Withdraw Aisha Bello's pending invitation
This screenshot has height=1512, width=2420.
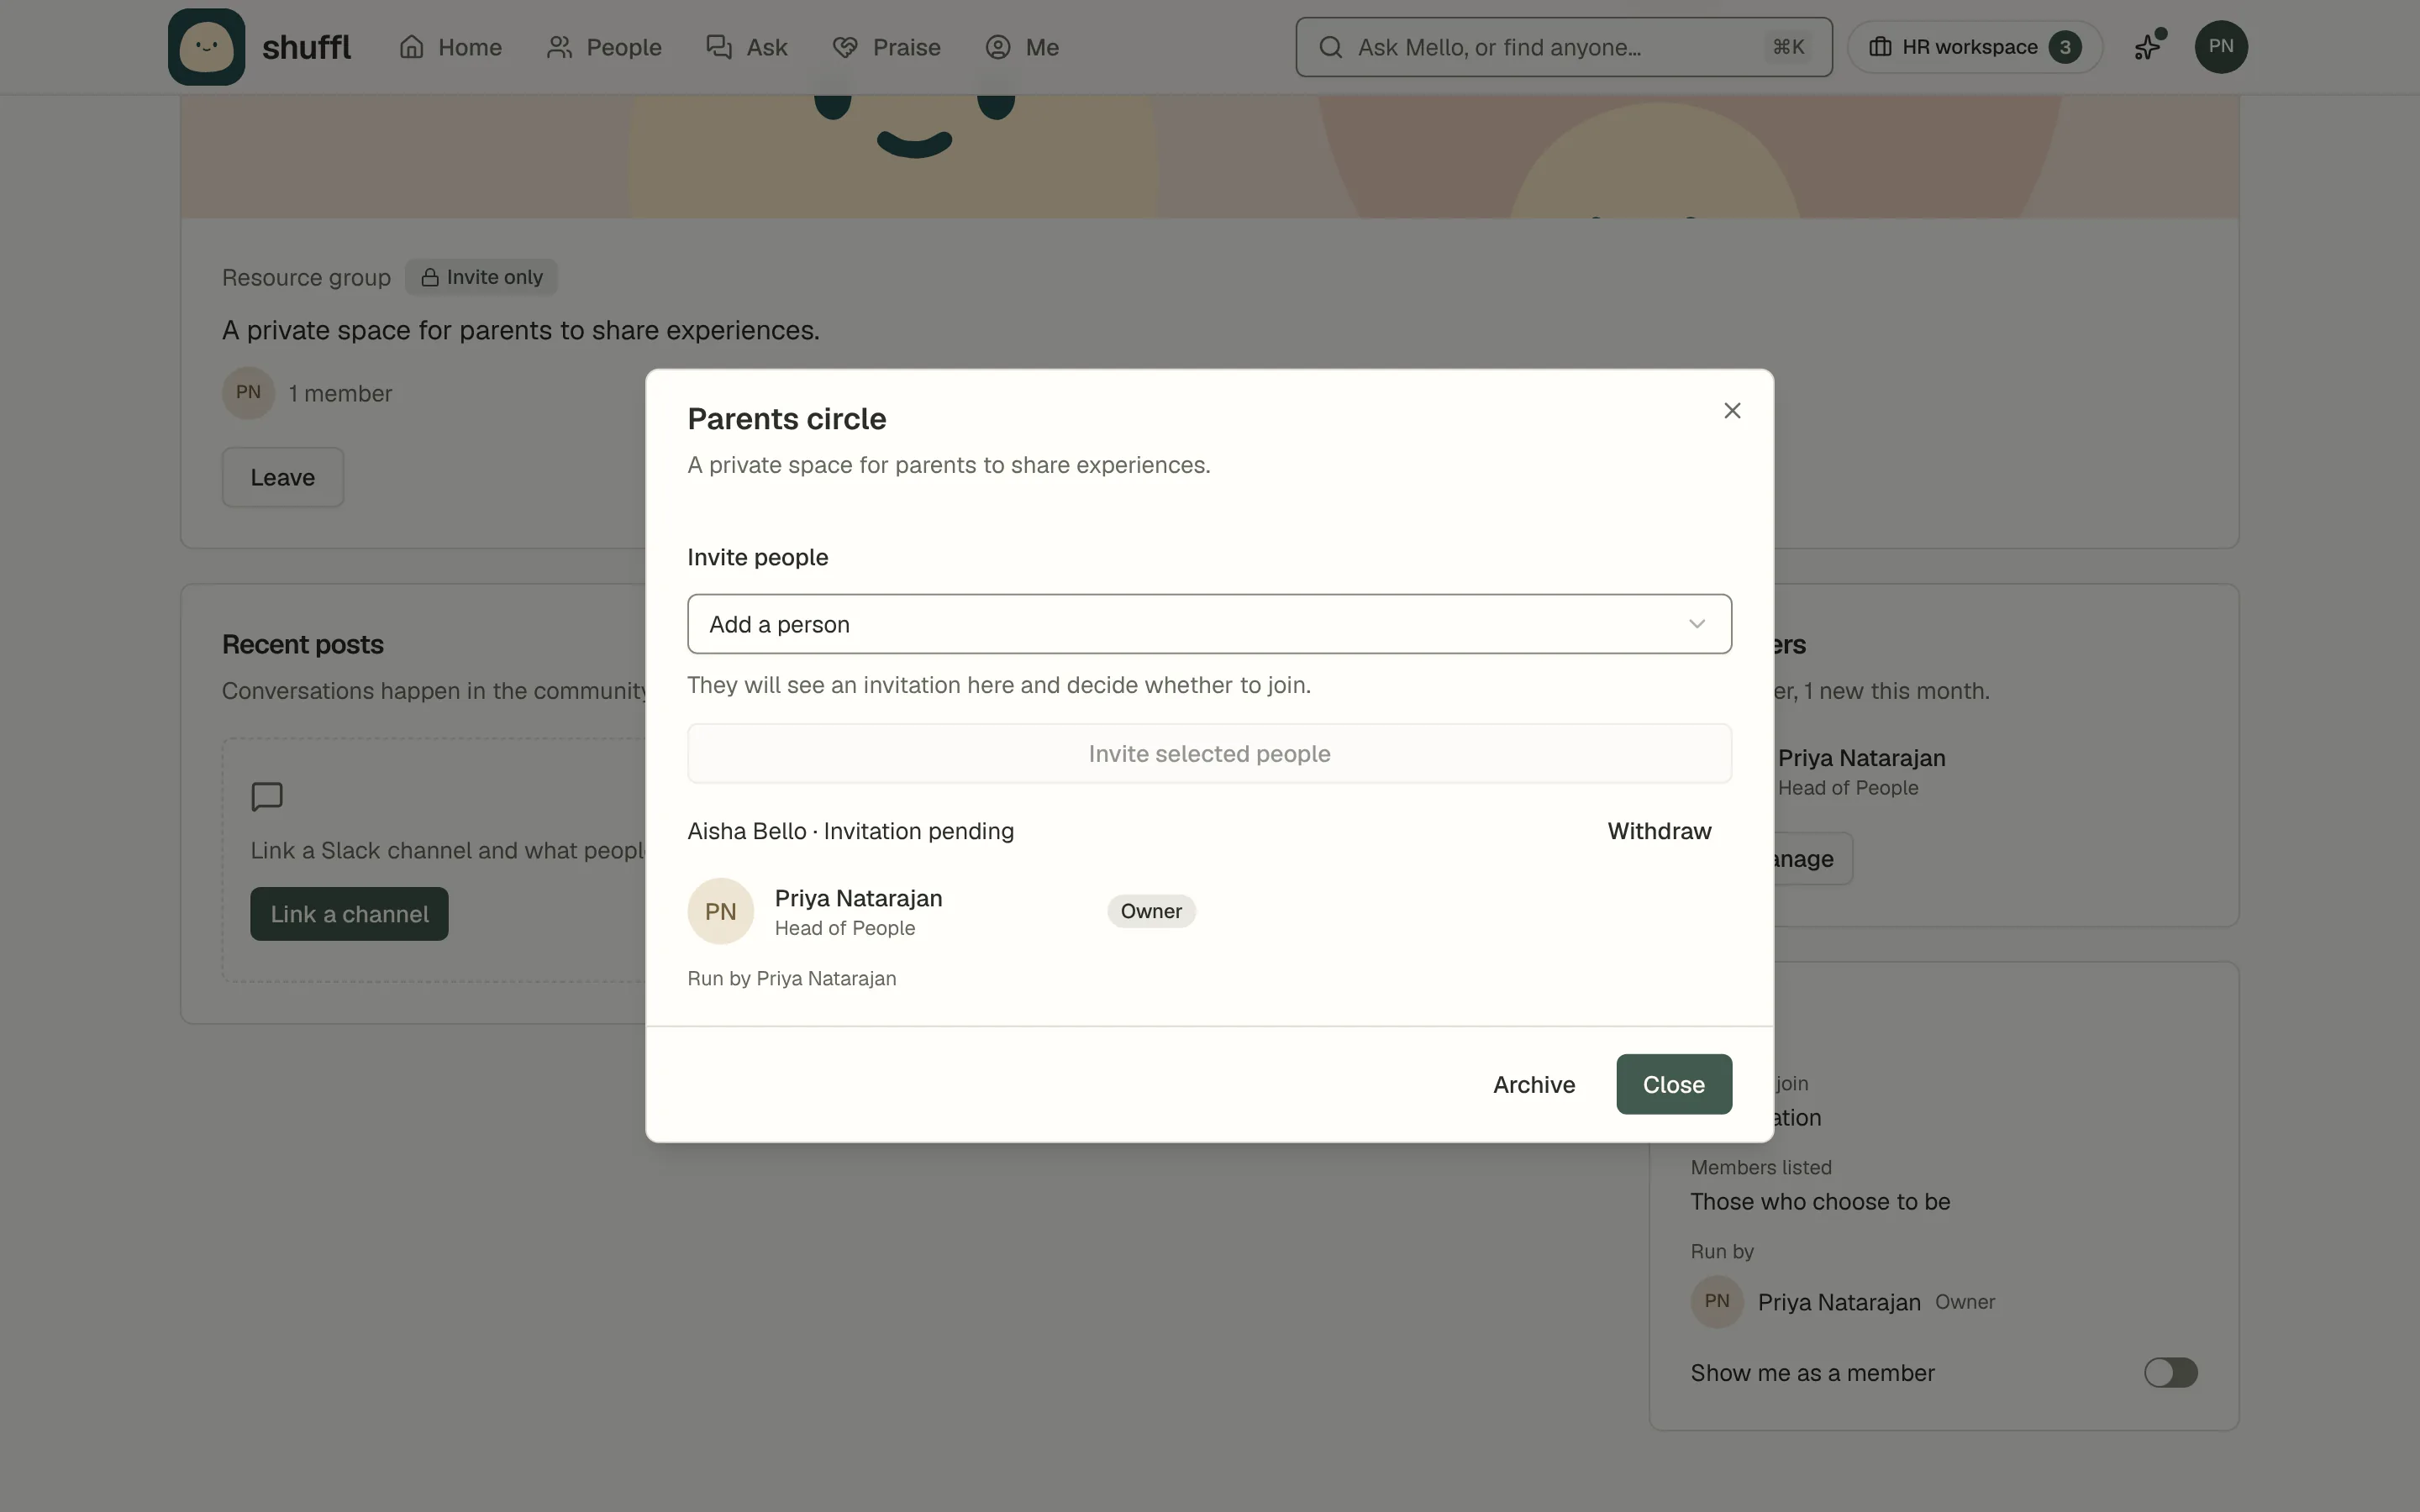(x=1659, y=831)
